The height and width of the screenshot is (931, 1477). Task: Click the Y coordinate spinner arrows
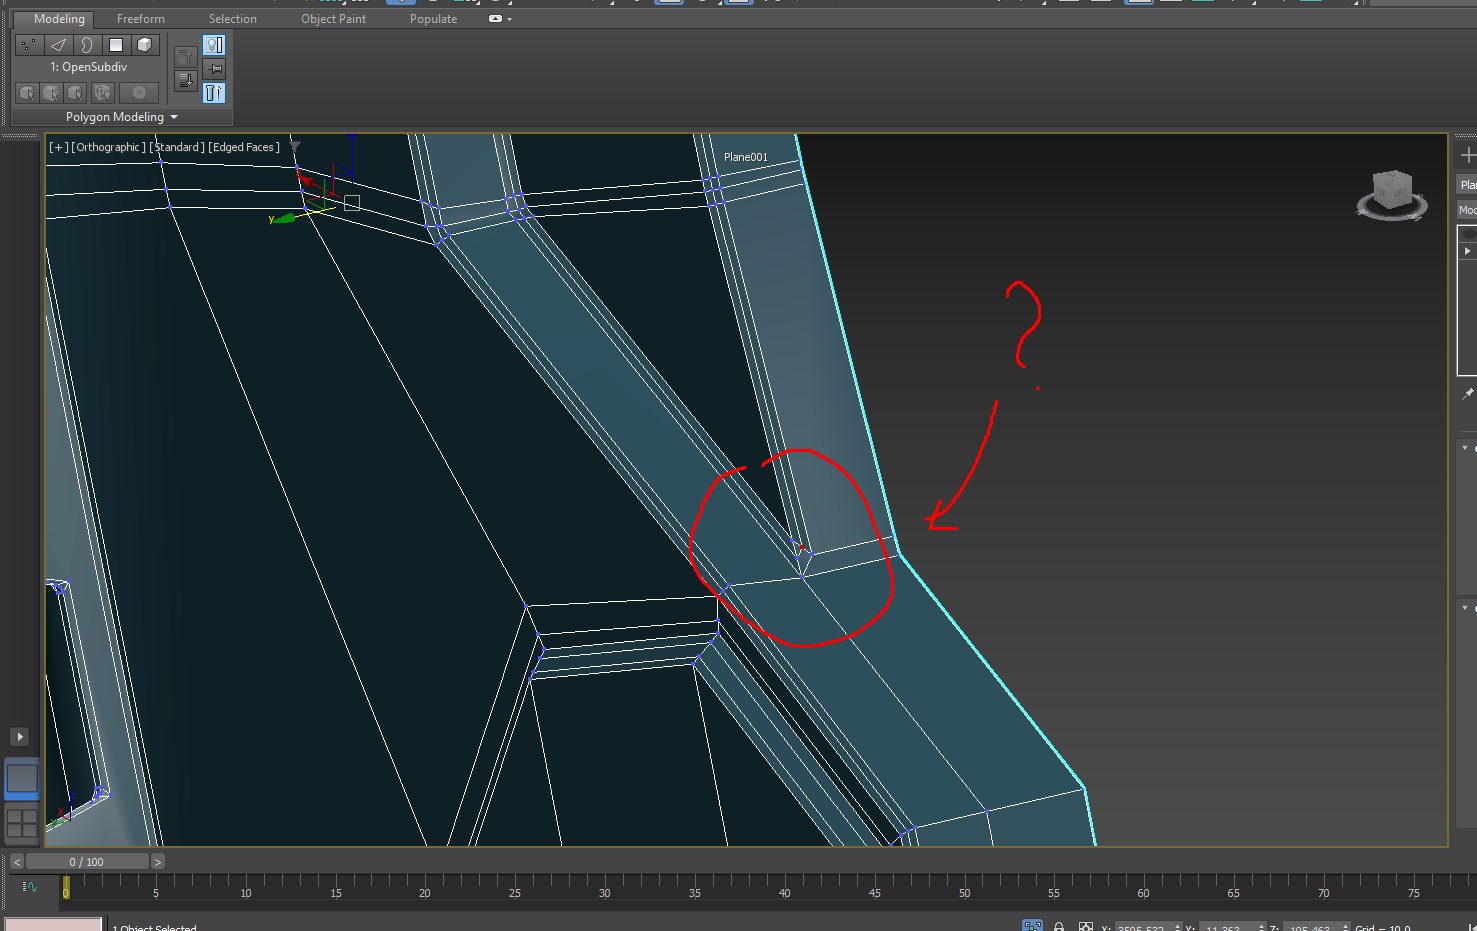[x=1261, y=927]
